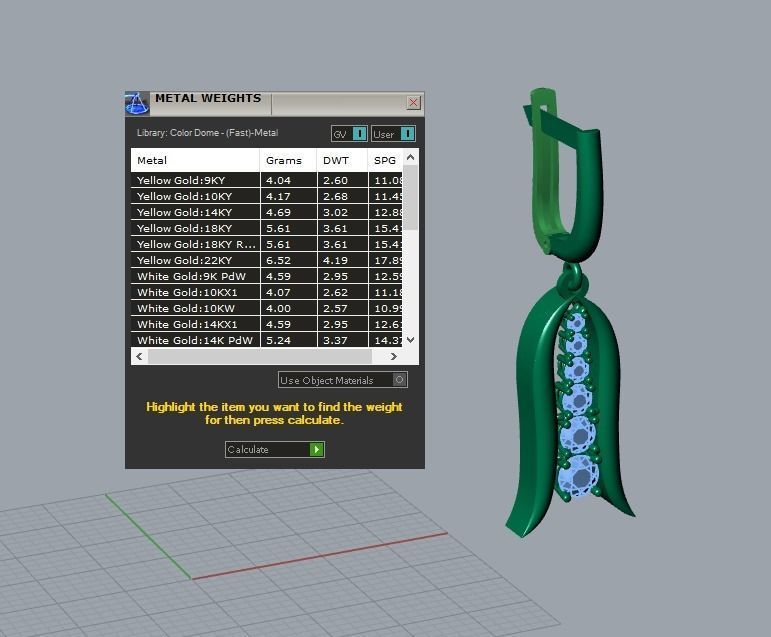Toggle the User library switch
The width and height of the screenshot is (771, 637).
click(x=393, y=134)
